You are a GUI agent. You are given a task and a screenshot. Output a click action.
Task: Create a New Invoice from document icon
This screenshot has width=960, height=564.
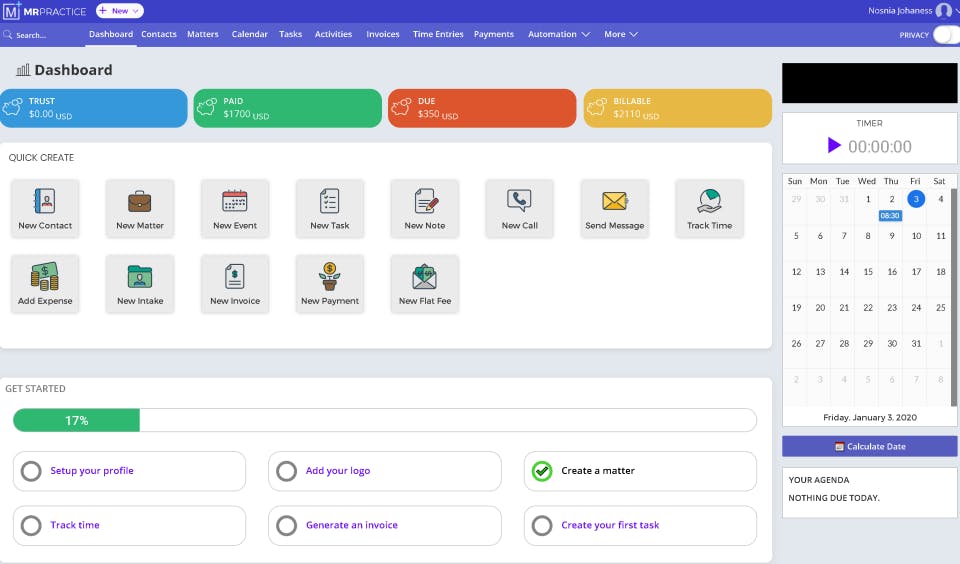coord(234,284)
